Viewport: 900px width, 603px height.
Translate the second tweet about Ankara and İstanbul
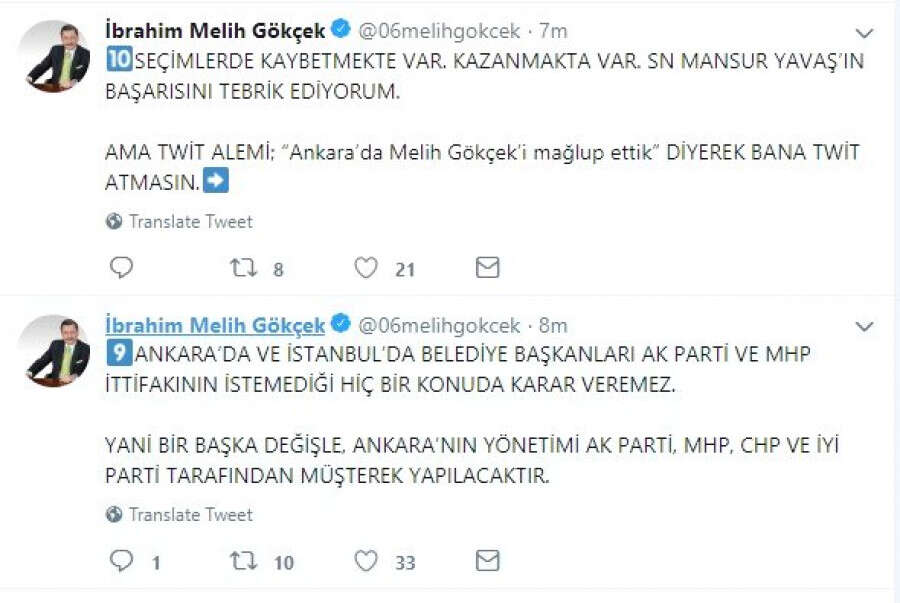(190, 514)
